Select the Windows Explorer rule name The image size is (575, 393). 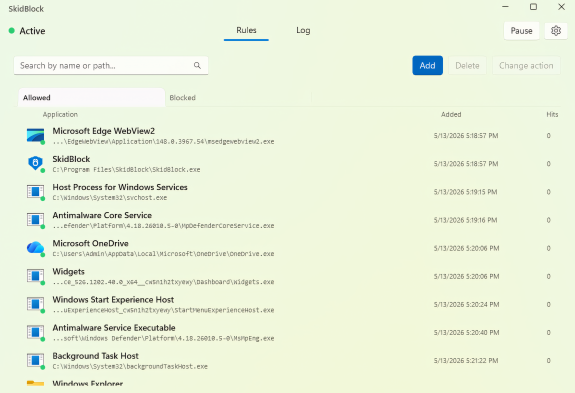coord(88,383)
